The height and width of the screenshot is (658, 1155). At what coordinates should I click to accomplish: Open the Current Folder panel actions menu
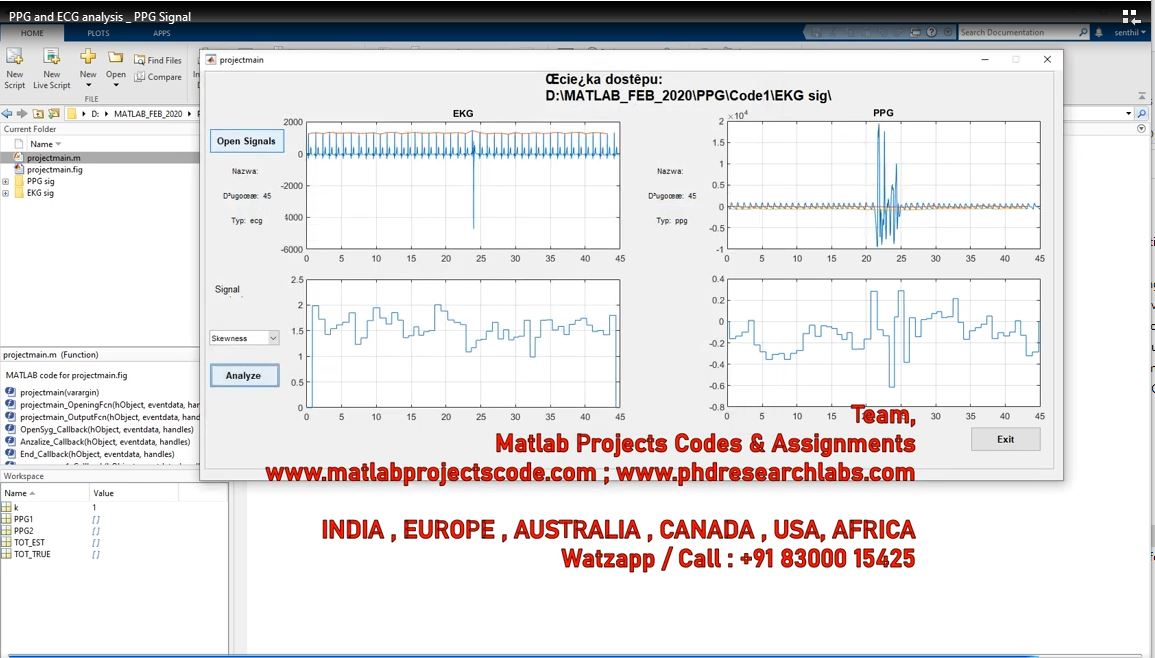[x=1142, y=129]
